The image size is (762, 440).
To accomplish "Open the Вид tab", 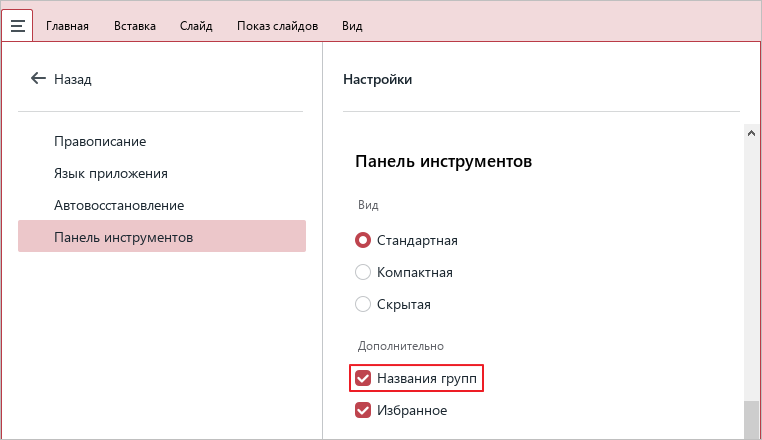I will 352,26.
